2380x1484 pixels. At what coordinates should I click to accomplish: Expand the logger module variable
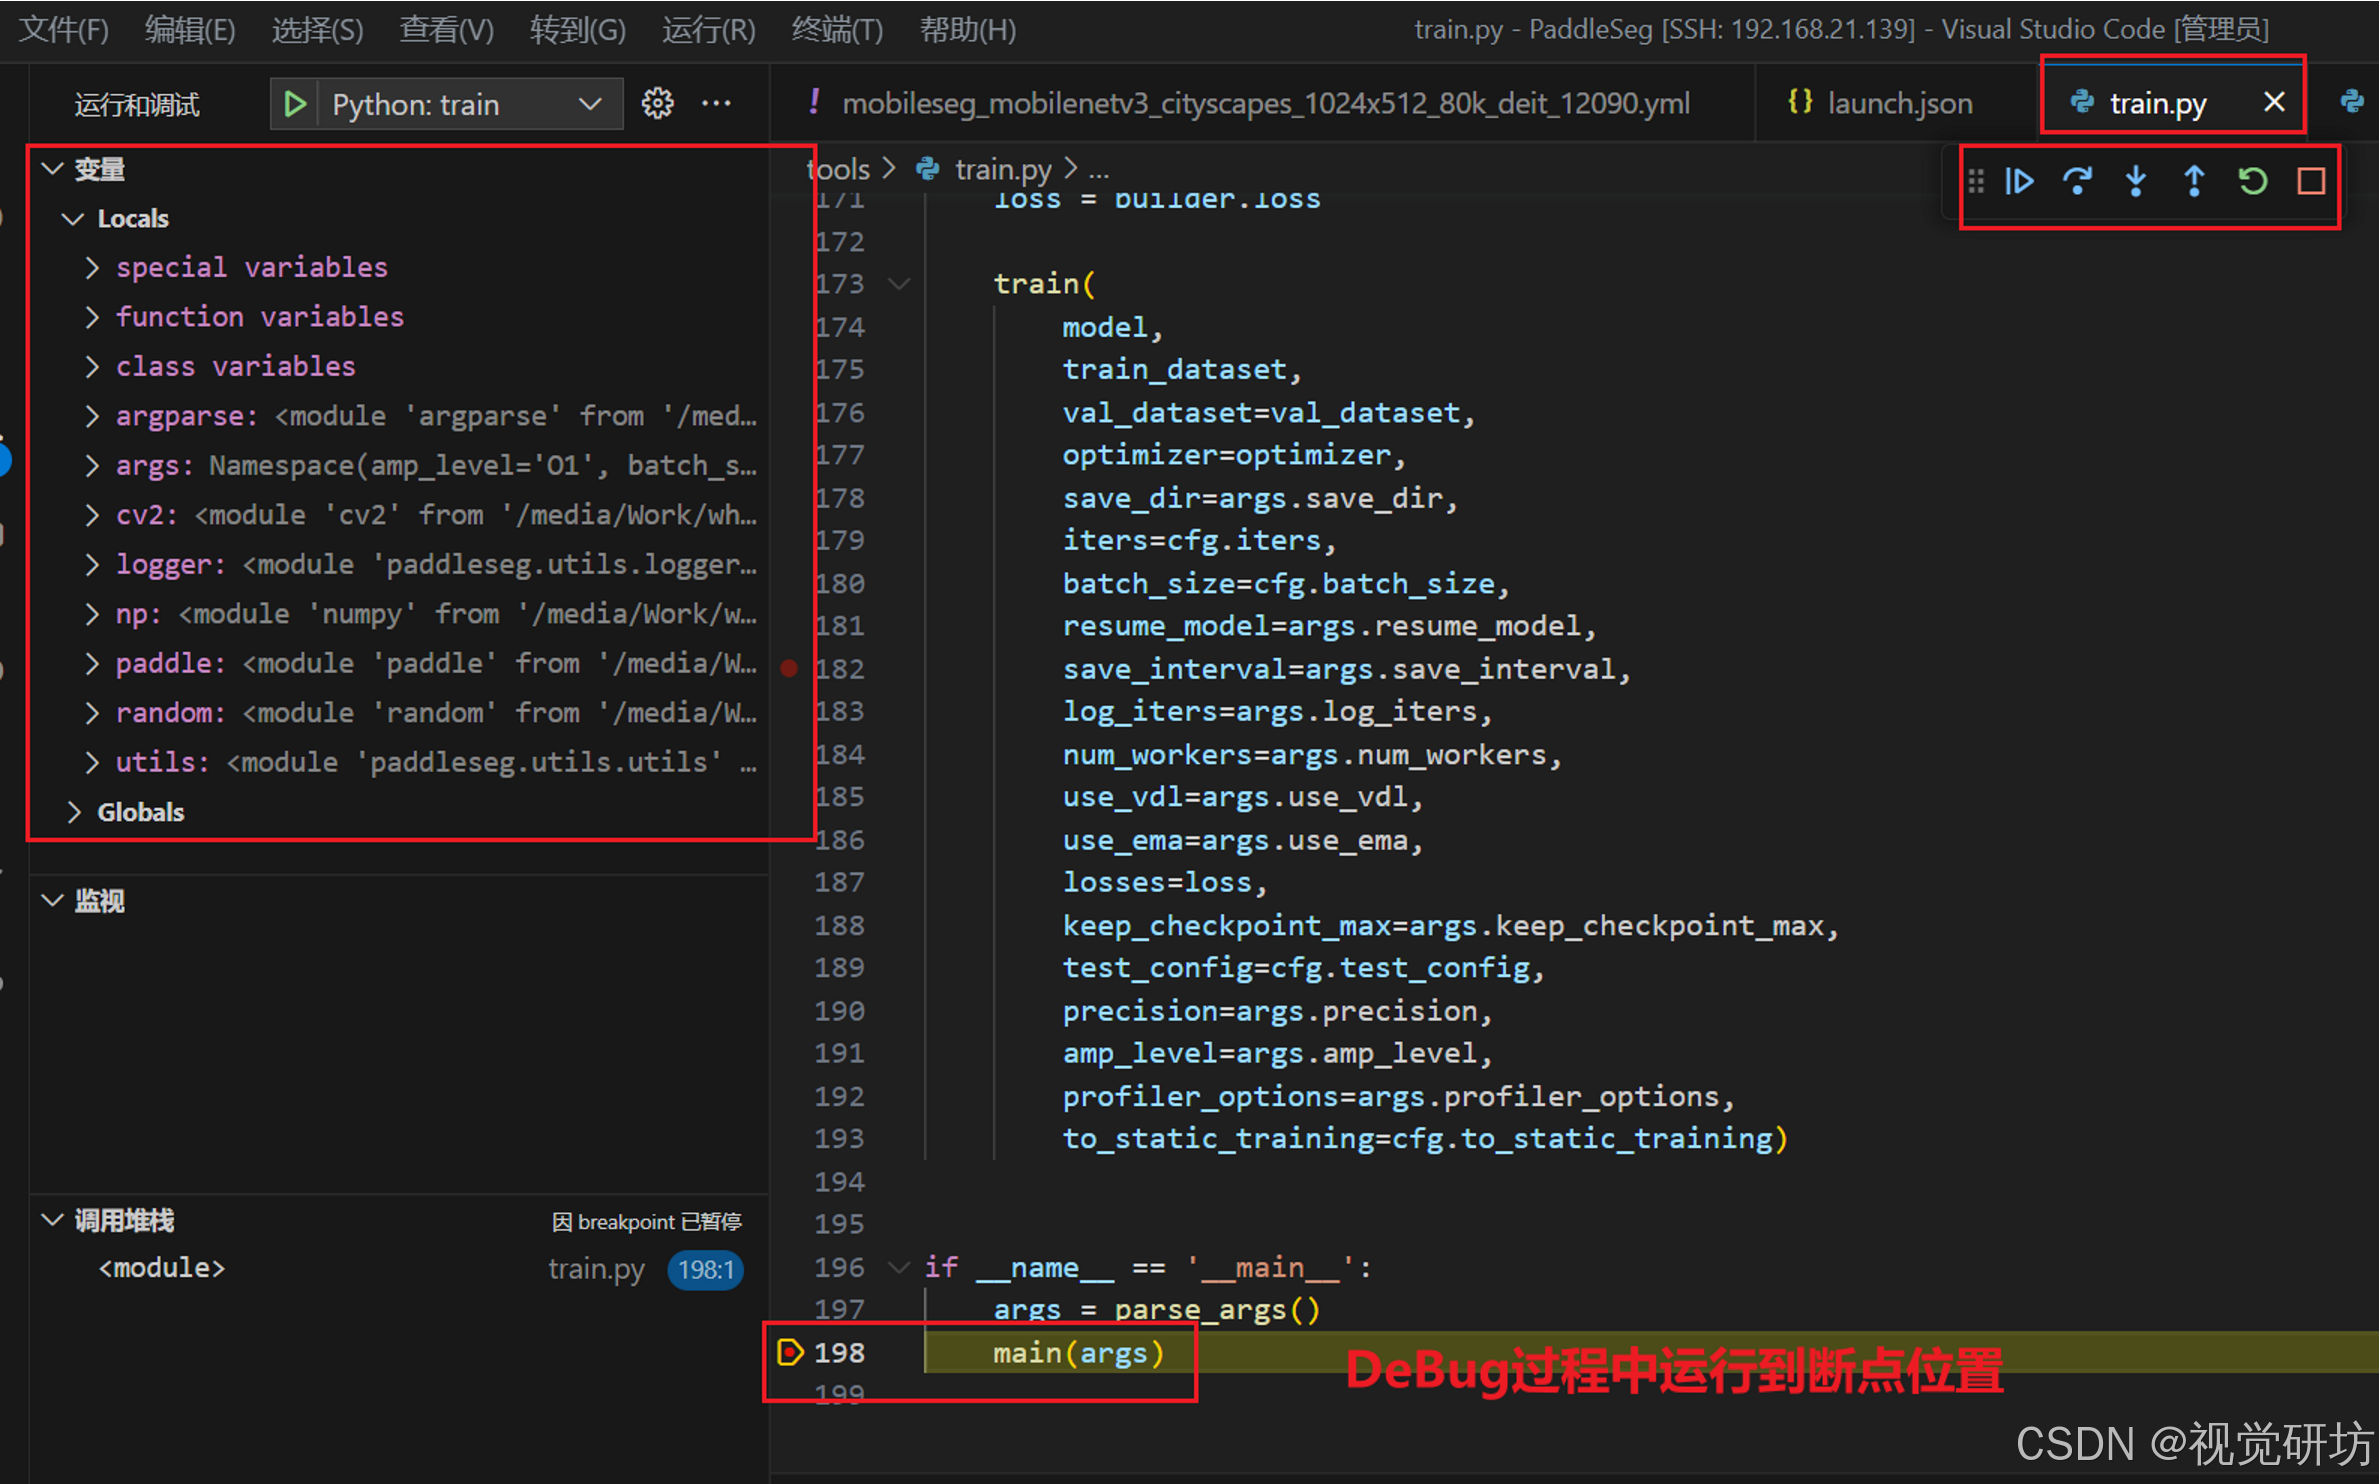tap(92, 565)
